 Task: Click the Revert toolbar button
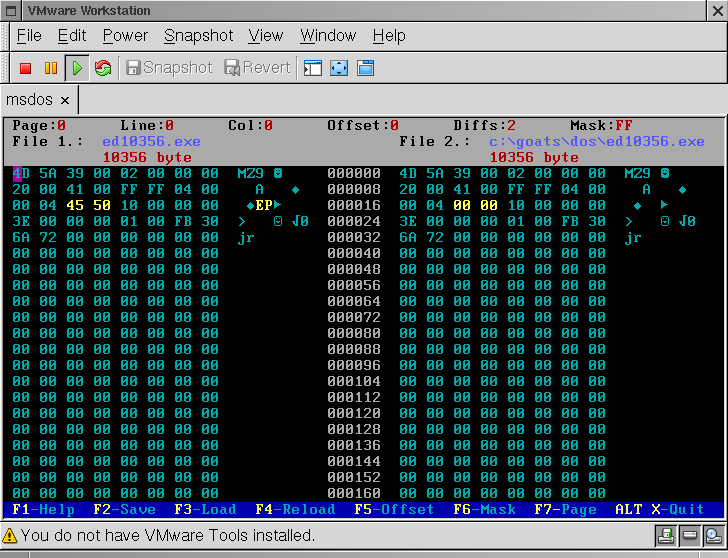[257, 68]
